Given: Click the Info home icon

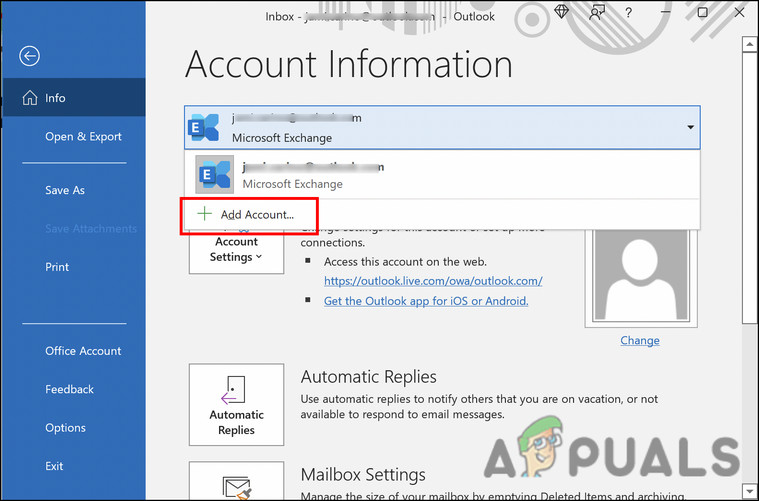Looking at the screenshot, I should coord(30,98).
